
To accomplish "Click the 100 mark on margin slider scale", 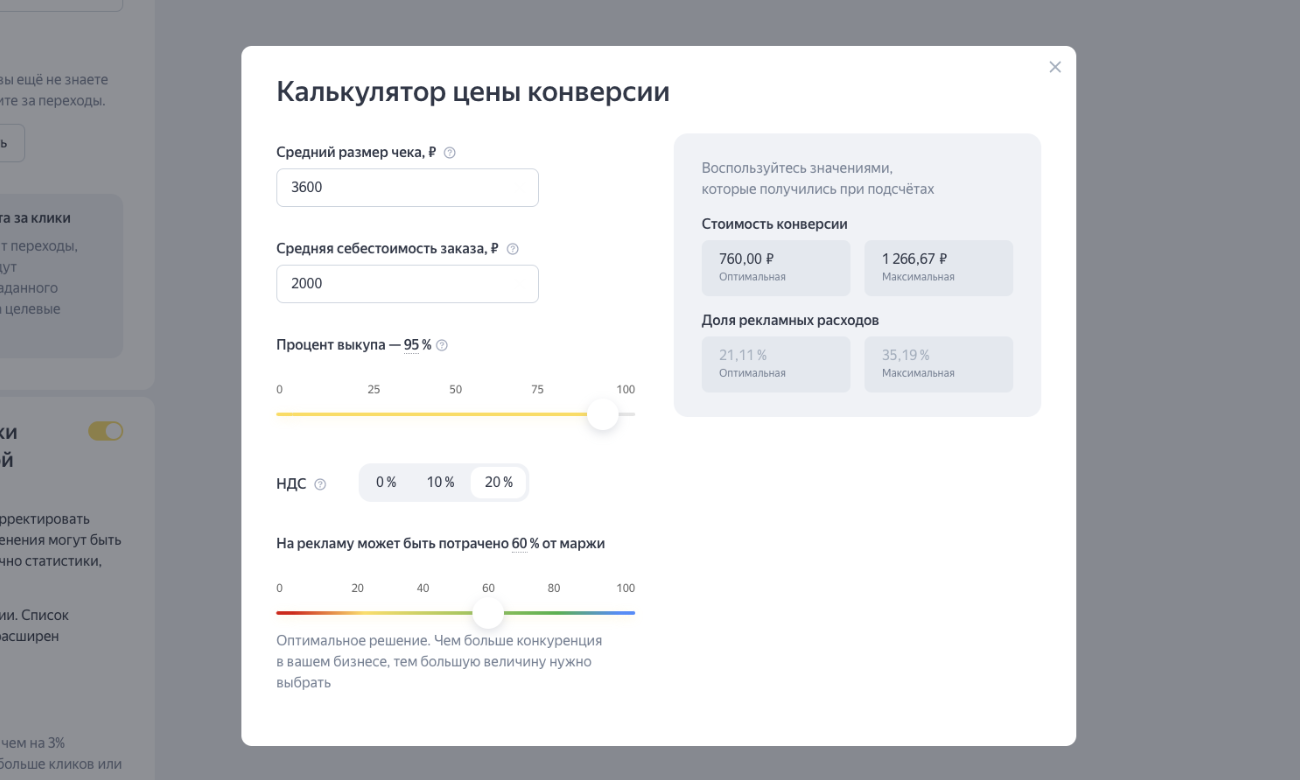I will [625, 588].
